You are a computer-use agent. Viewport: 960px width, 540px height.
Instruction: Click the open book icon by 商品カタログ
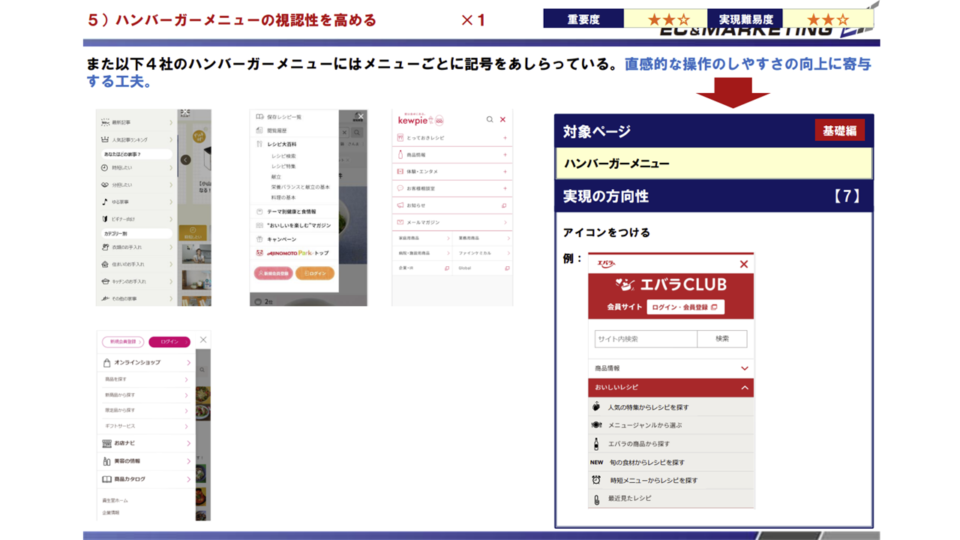tap(107, 479)
